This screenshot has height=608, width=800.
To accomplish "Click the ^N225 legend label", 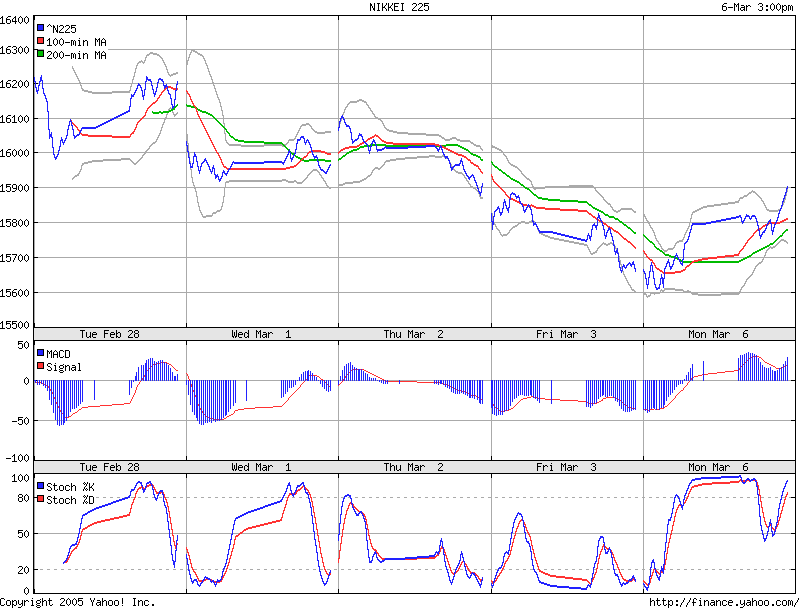I will [61, 29].
